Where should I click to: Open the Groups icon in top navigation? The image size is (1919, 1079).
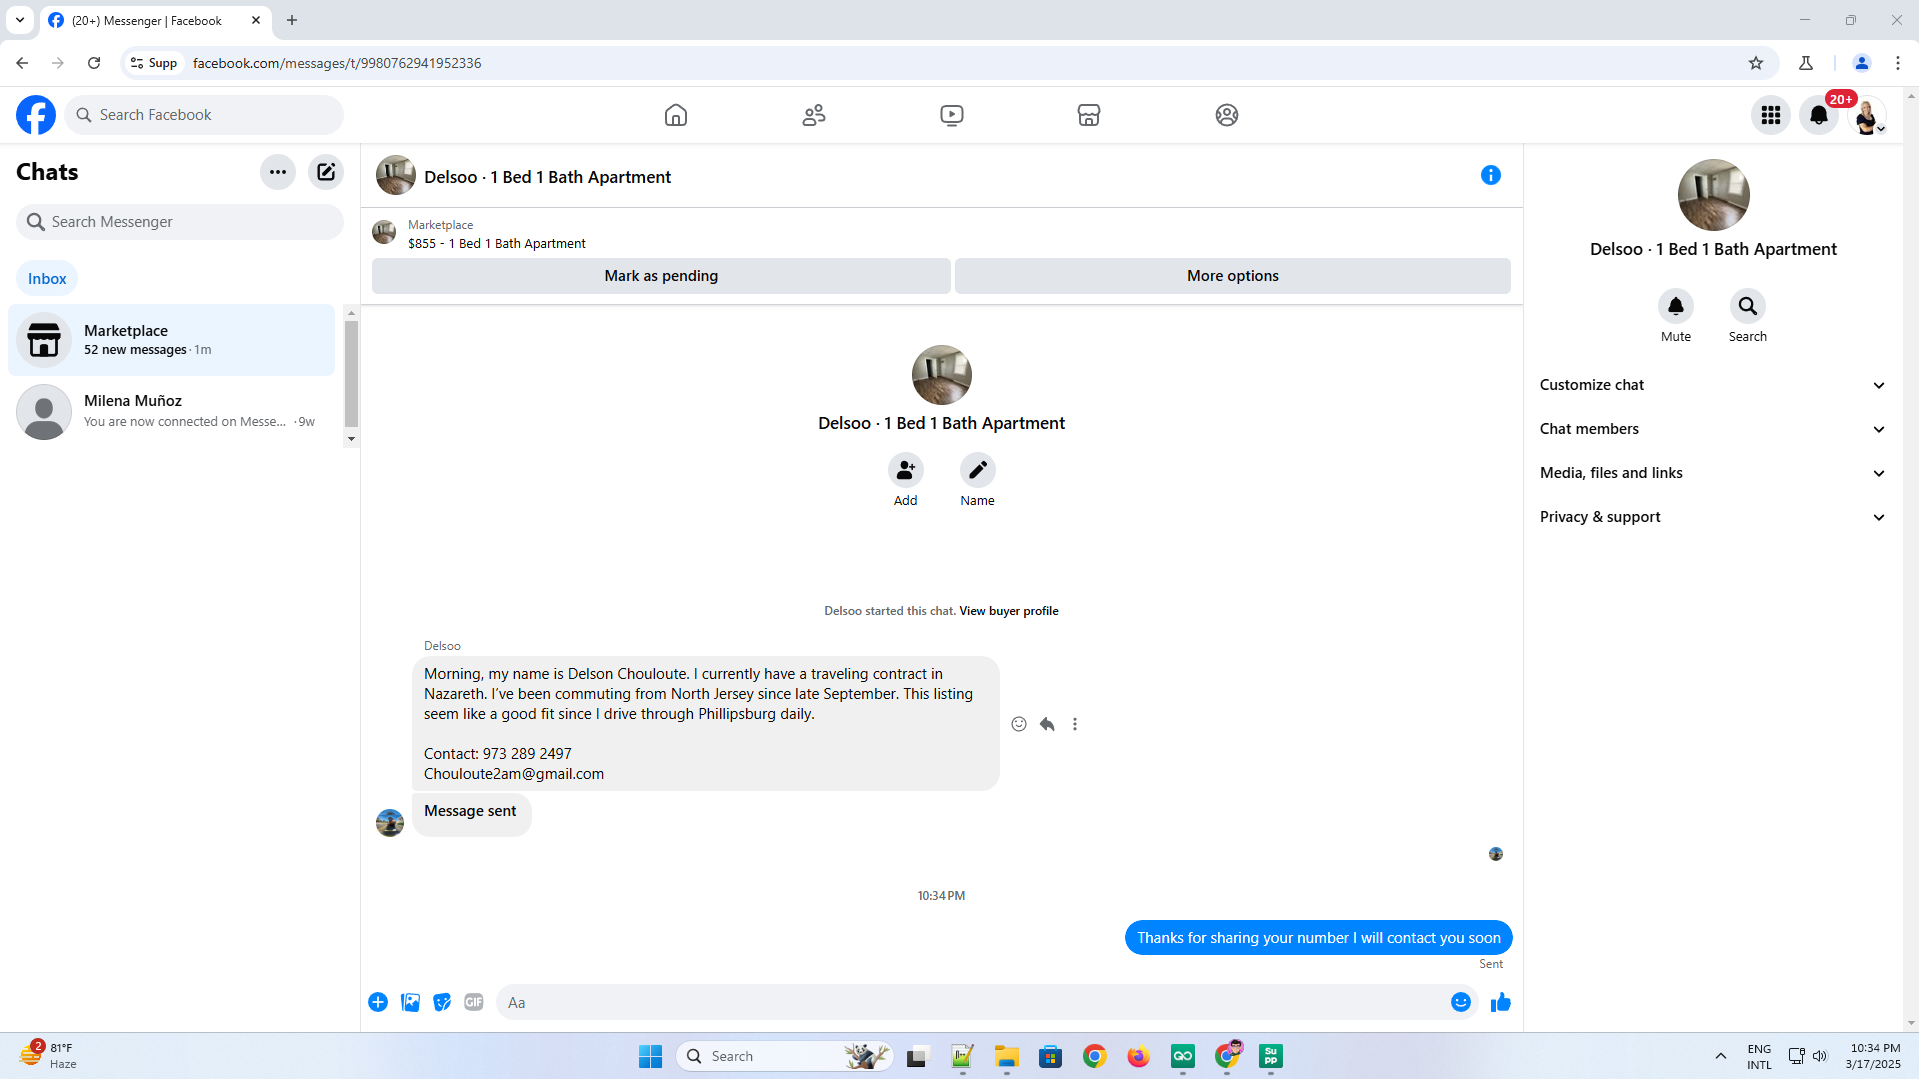click(1227, 115)
